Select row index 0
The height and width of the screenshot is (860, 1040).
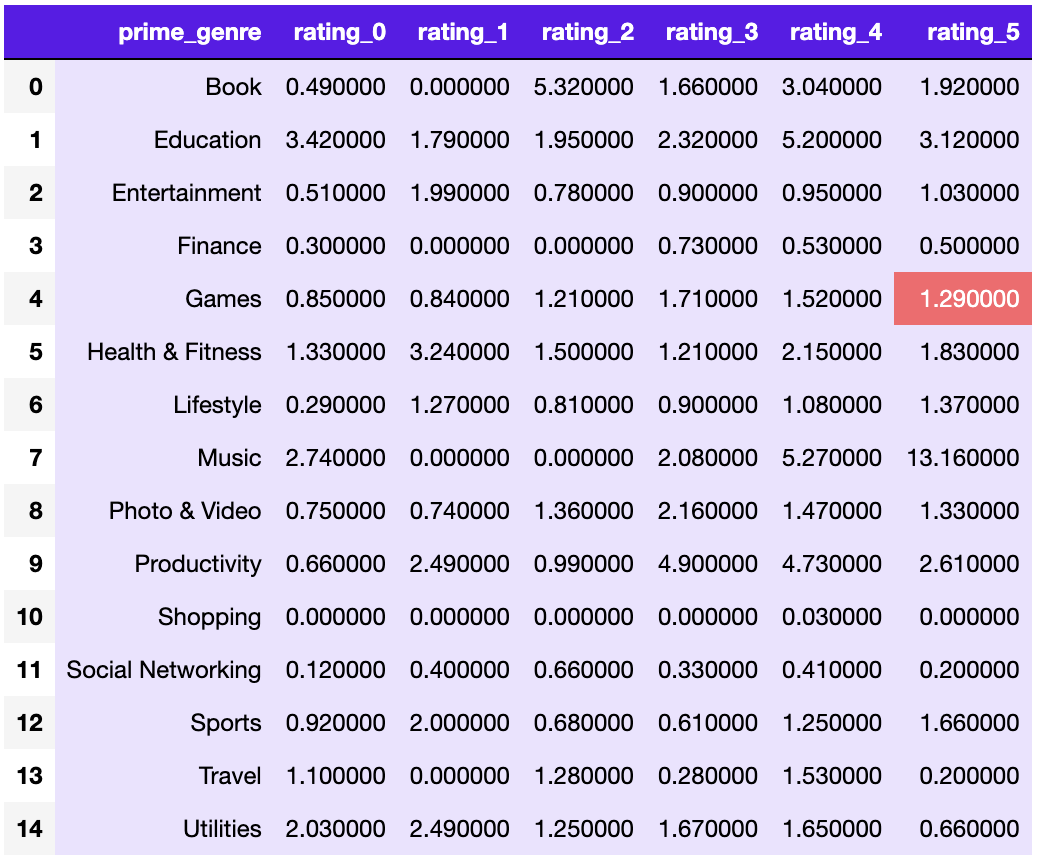(x=36, y=86)
